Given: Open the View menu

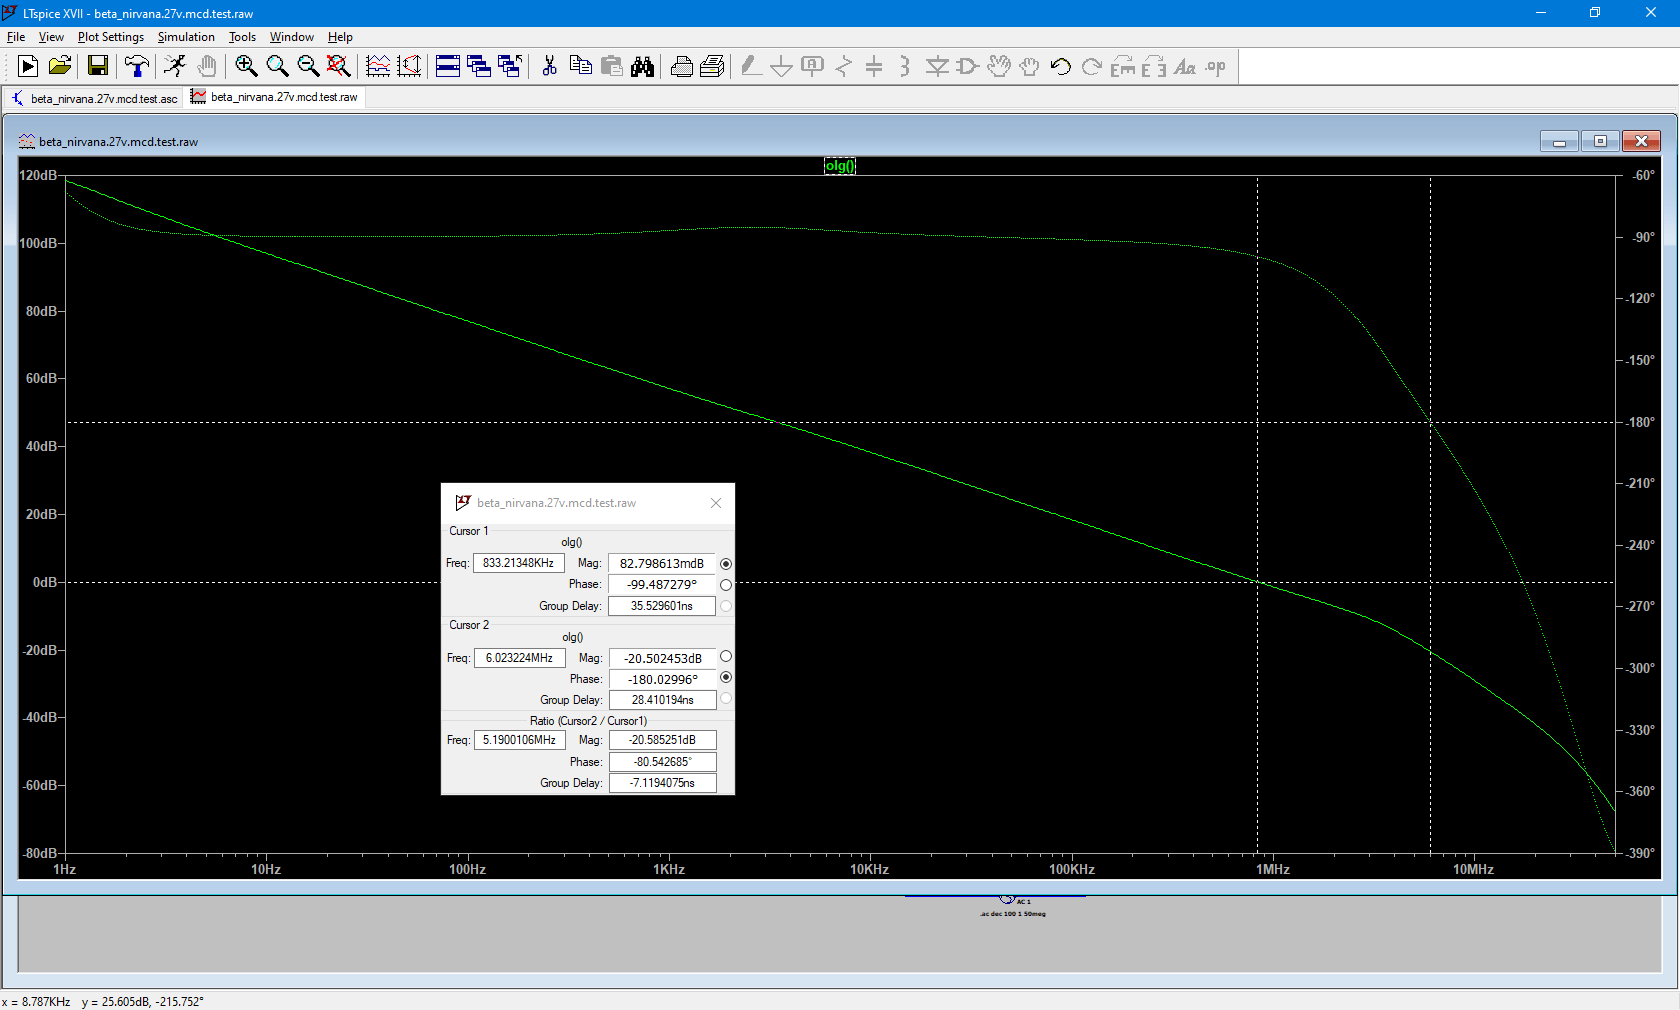Looking at the screenshot, I should point(51,37).
